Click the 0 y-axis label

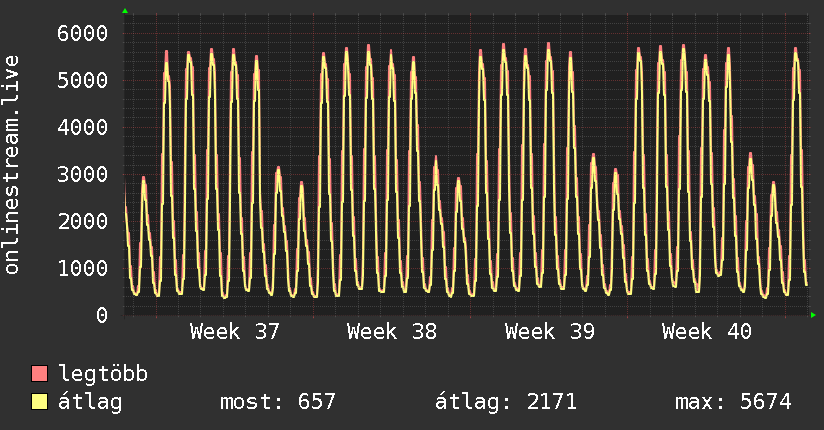pyautogui.click(x=102, y=315)
